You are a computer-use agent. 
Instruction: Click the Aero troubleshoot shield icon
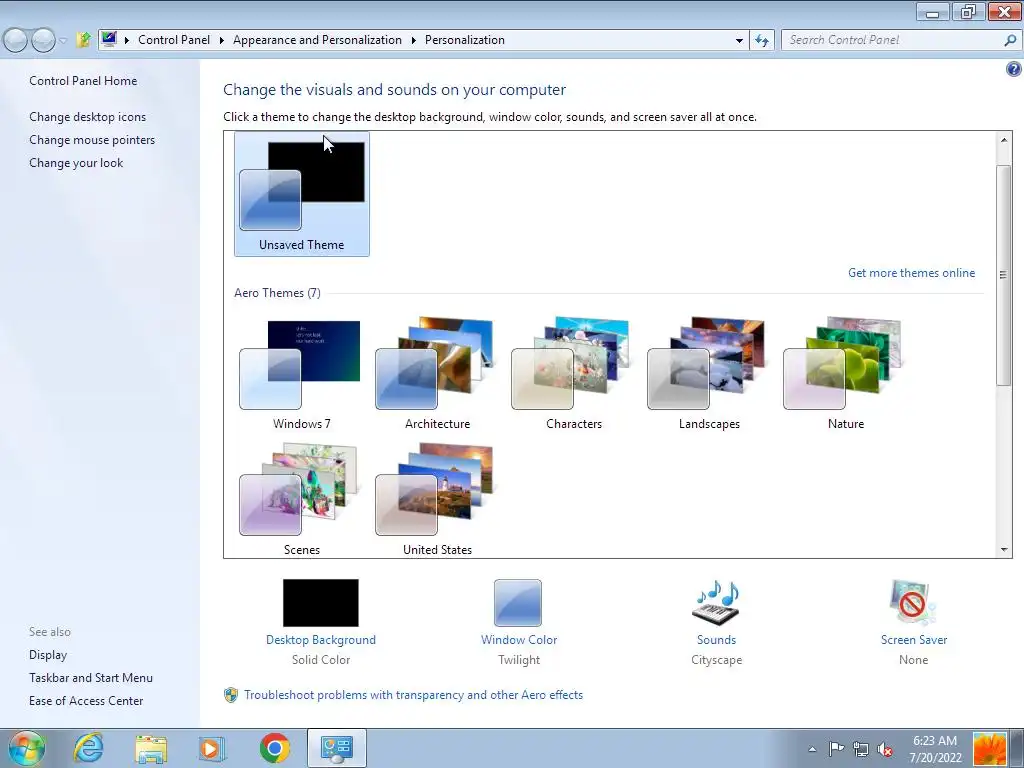coord(231,695)
